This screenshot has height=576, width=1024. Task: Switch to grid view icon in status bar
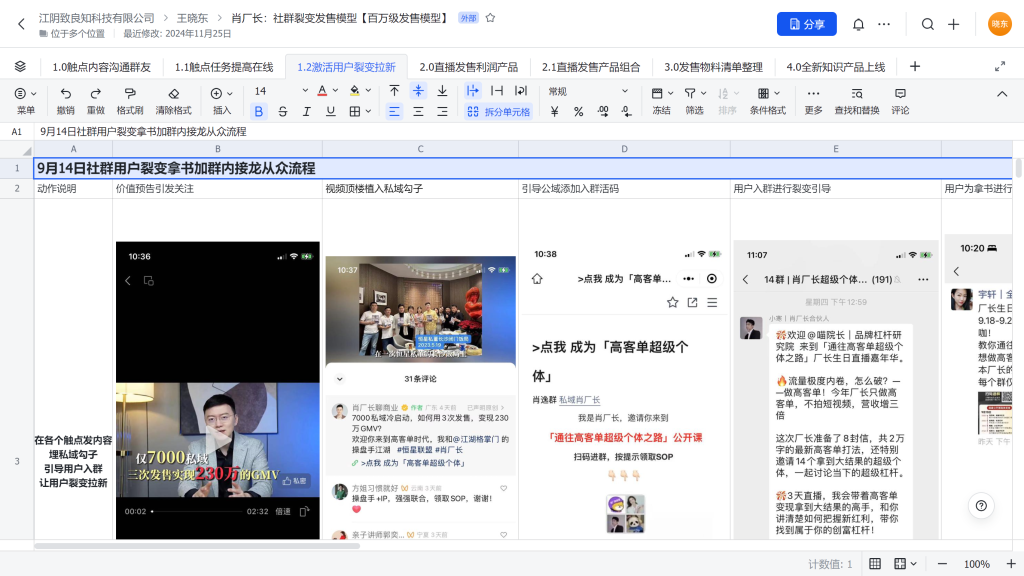(x=875, y=564)
